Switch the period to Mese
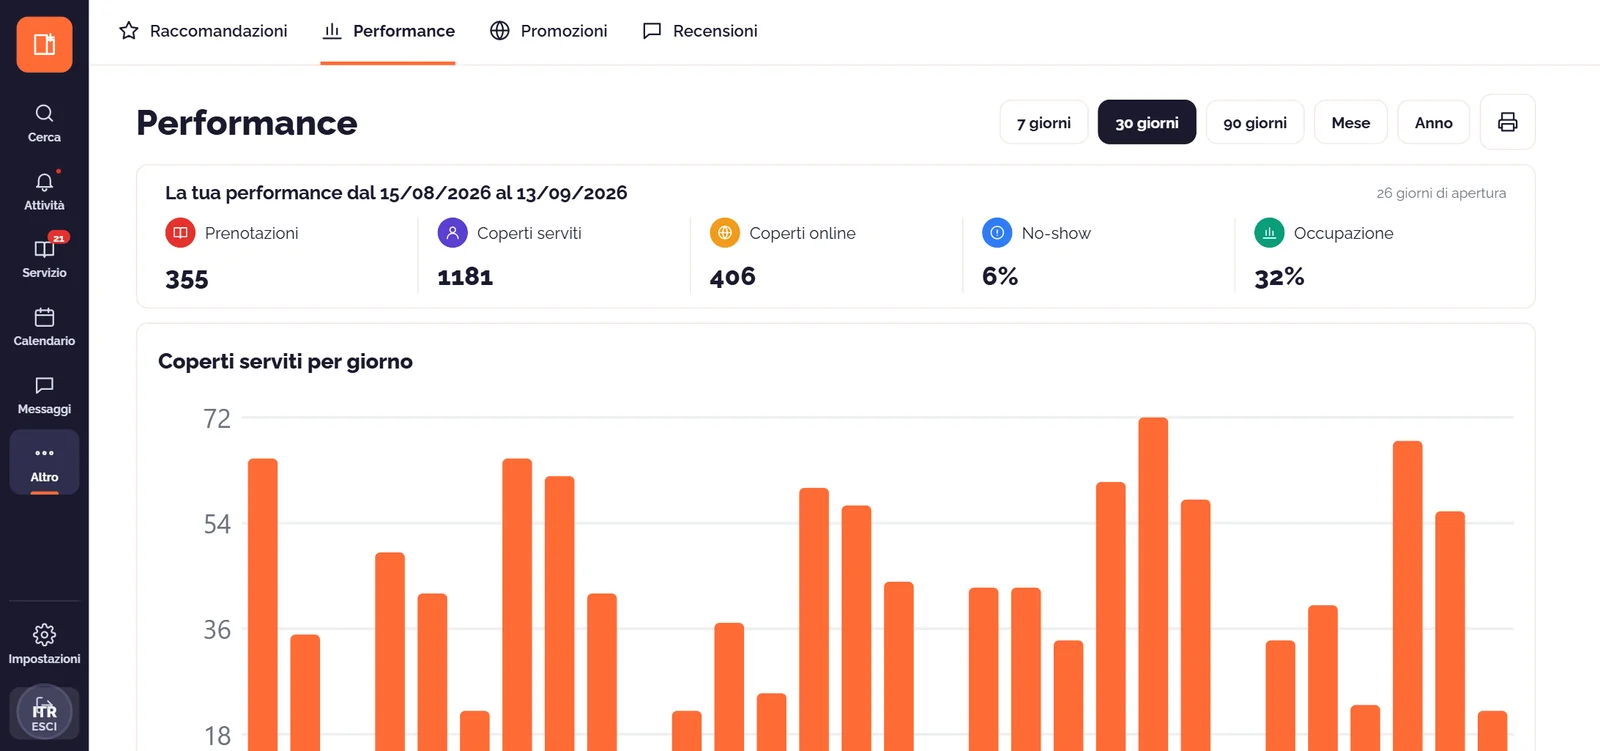Image resolution: width=1600 pixels, height=751 pixels. [x=1351, y=122]
